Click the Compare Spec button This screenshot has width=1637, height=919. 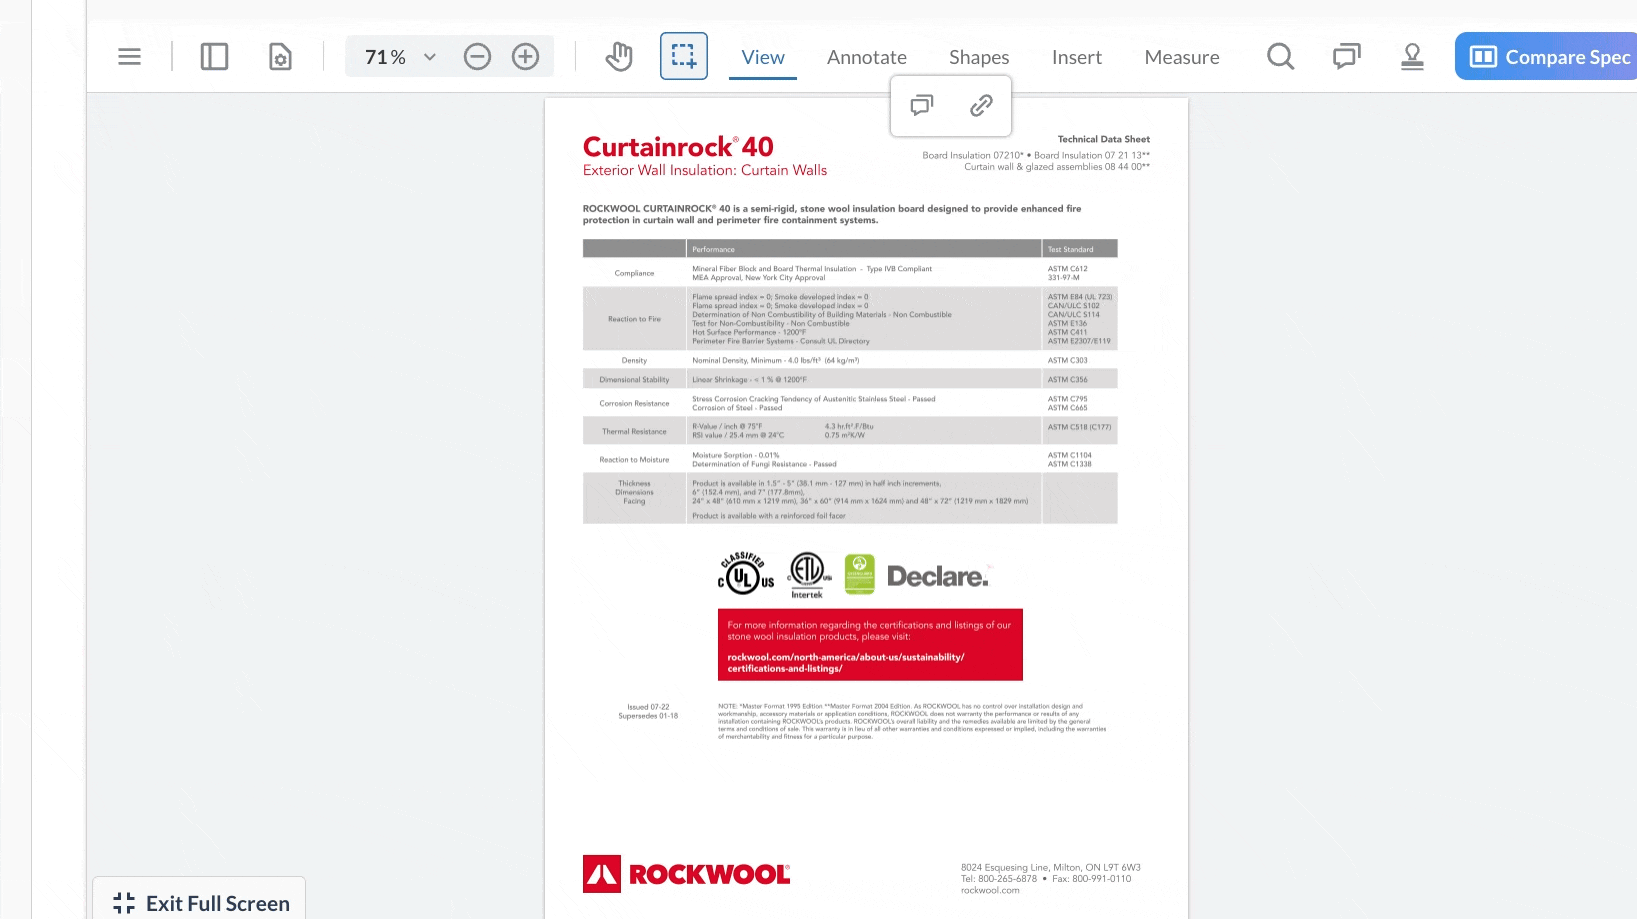point(1546,57)
